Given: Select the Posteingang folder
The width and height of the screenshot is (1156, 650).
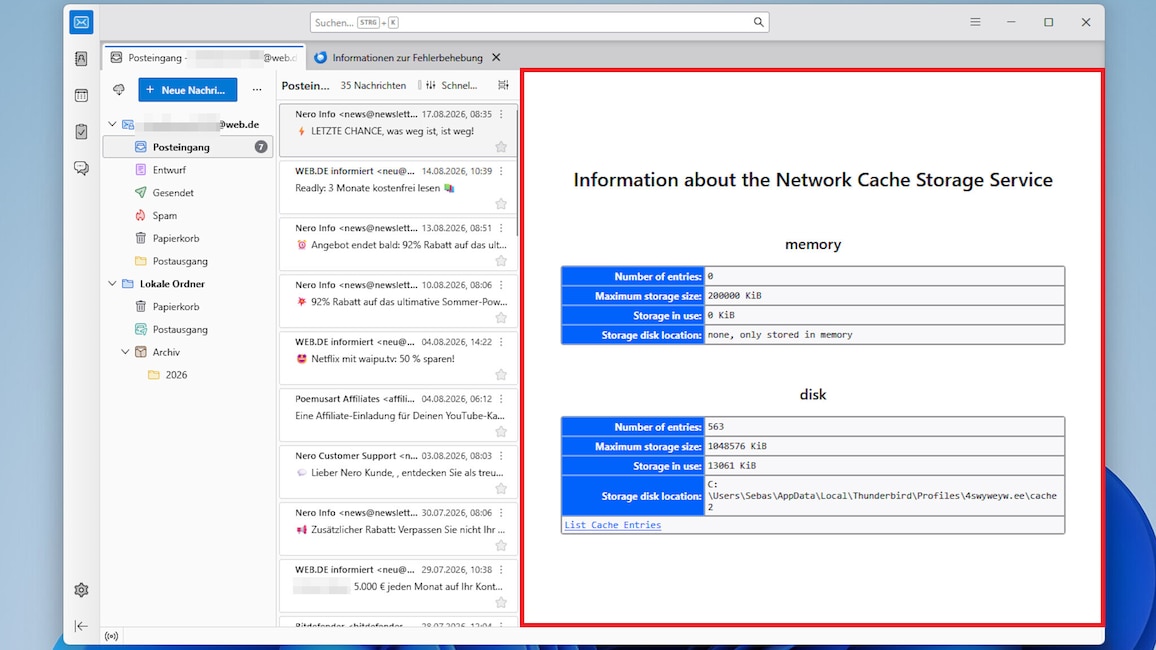Looking at the screenshot, I should 188,147.
